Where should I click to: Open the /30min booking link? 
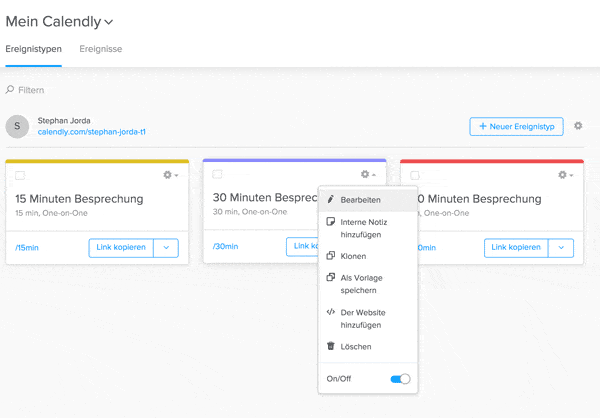(x=225, y=247)
